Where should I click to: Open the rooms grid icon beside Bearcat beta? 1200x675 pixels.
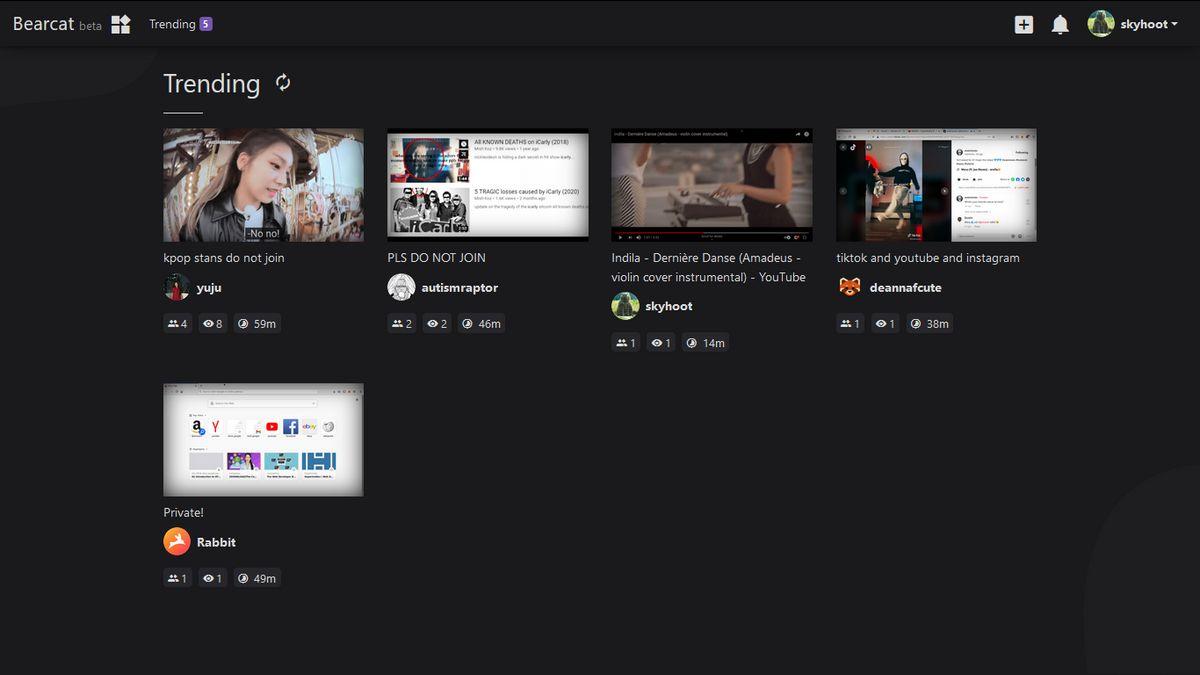[x=121, y=24]
